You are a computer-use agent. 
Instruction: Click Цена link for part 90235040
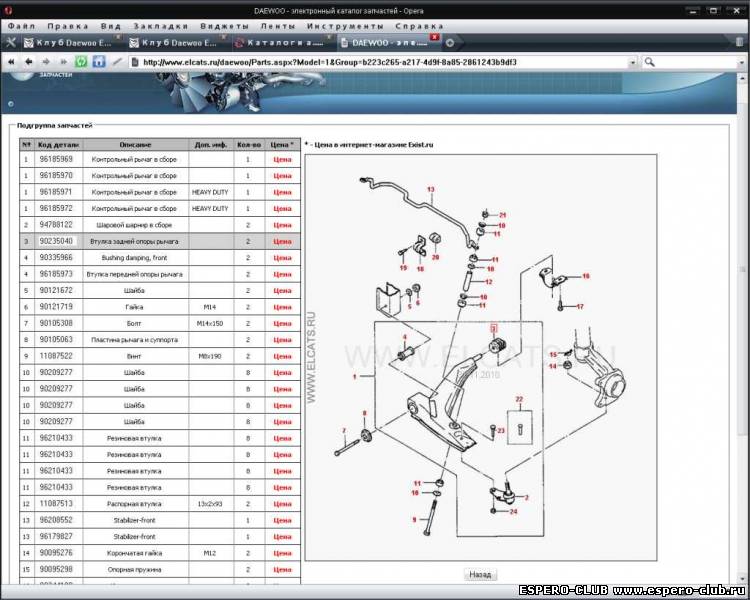[x=282, y=241]
